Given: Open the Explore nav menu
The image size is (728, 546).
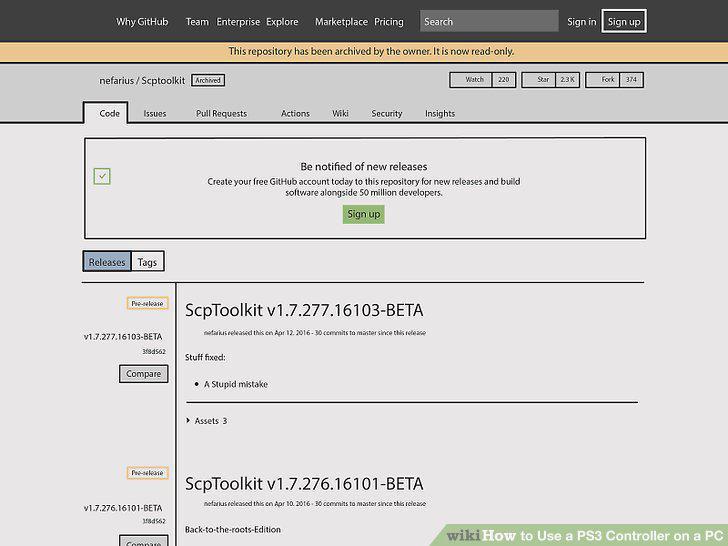Looking at the screenshot, I should coord(282,22).
